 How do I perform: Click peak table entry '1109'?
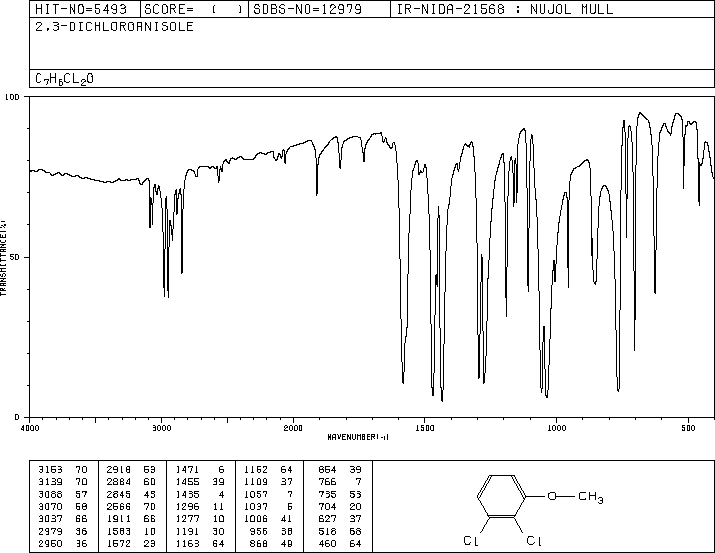click(256, 482)
